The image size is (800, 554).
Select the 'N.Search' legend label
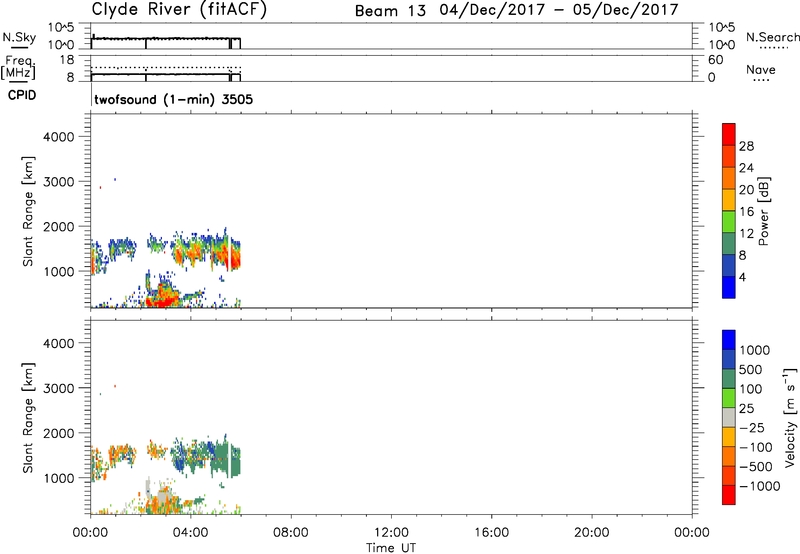(x=772, y=37)
